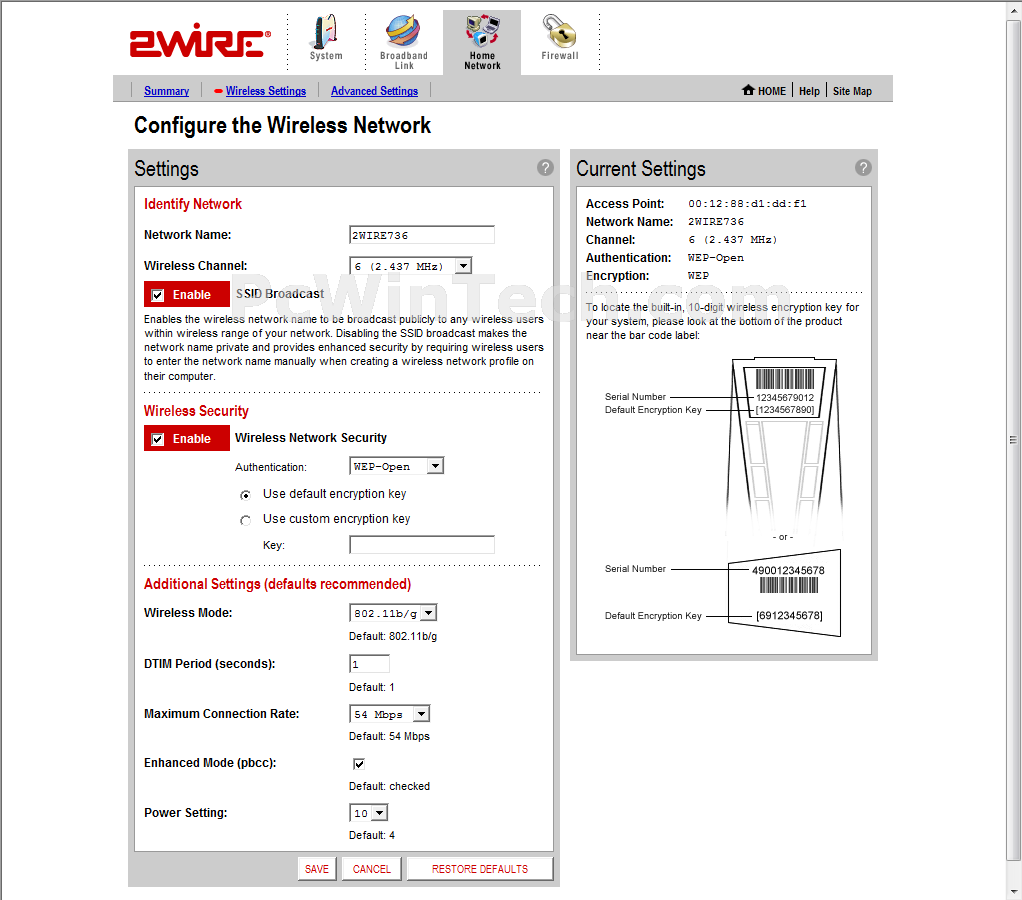Click the 'Configure the Wireless Network' heading
Viewport: 1022px width, 900px height.
pyautogui.click(x=282, y=125)
